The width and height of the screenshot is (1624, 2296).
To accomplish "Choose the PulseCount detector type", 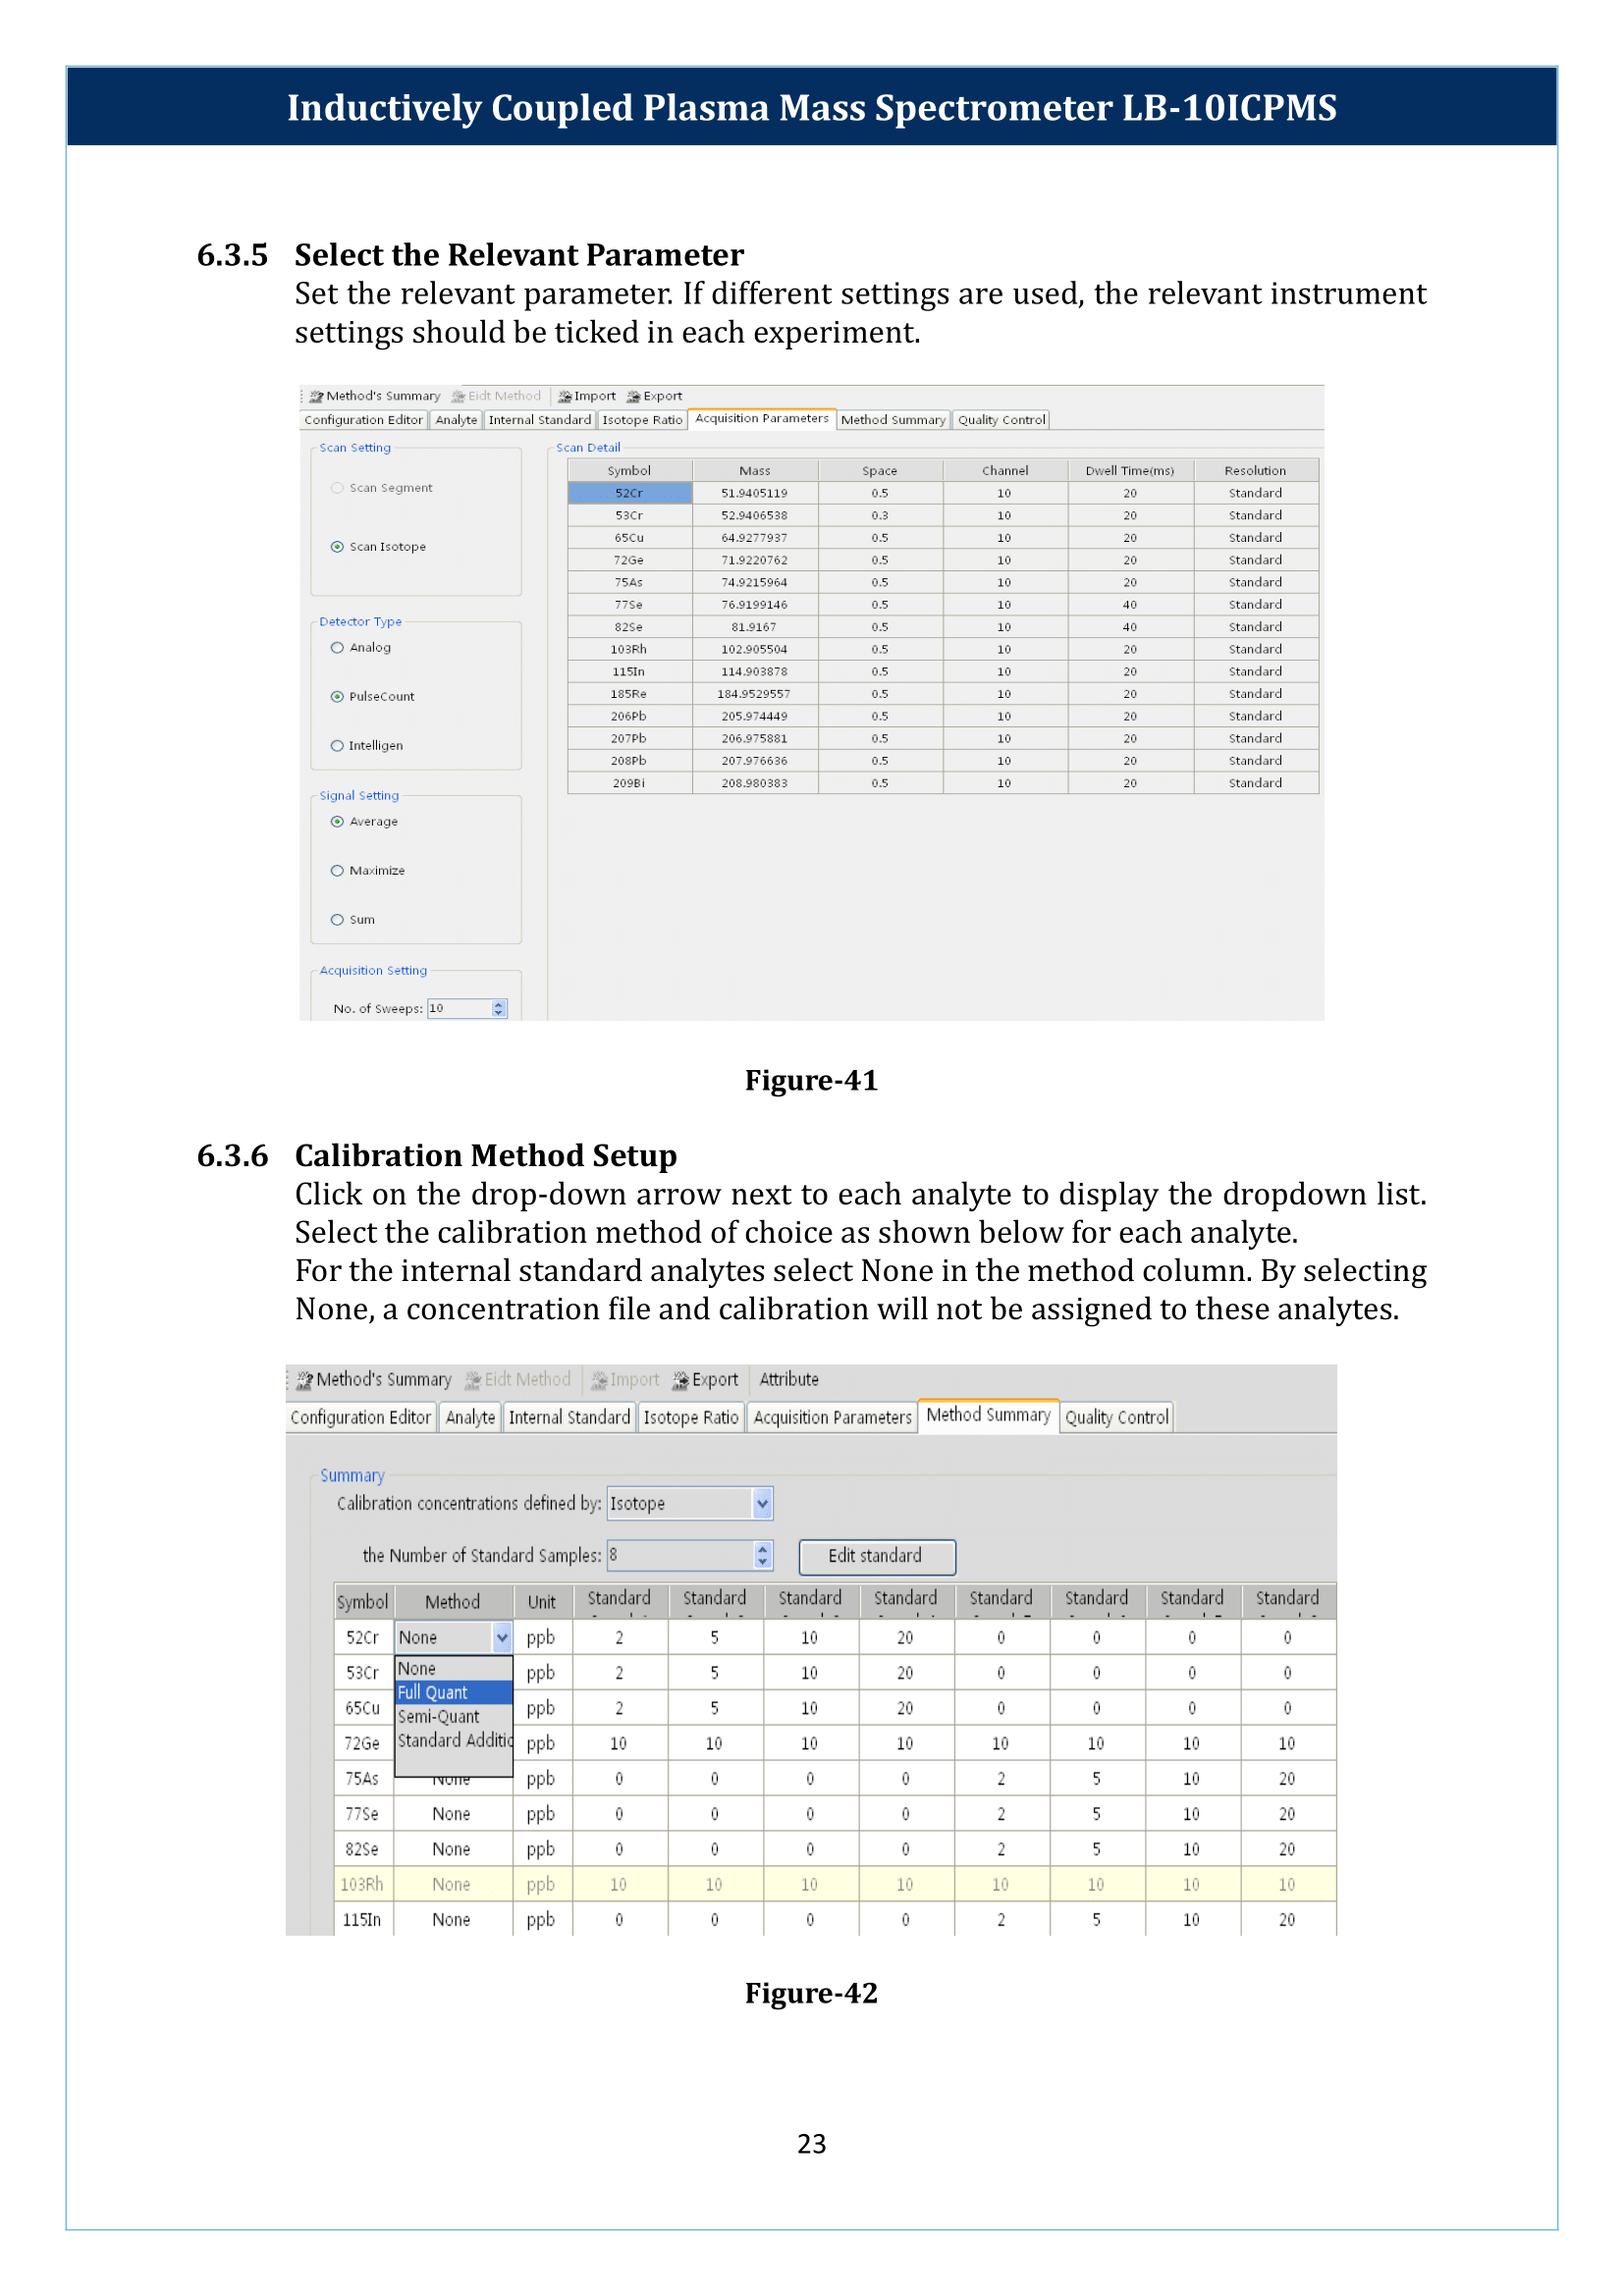I will (337, 697).
